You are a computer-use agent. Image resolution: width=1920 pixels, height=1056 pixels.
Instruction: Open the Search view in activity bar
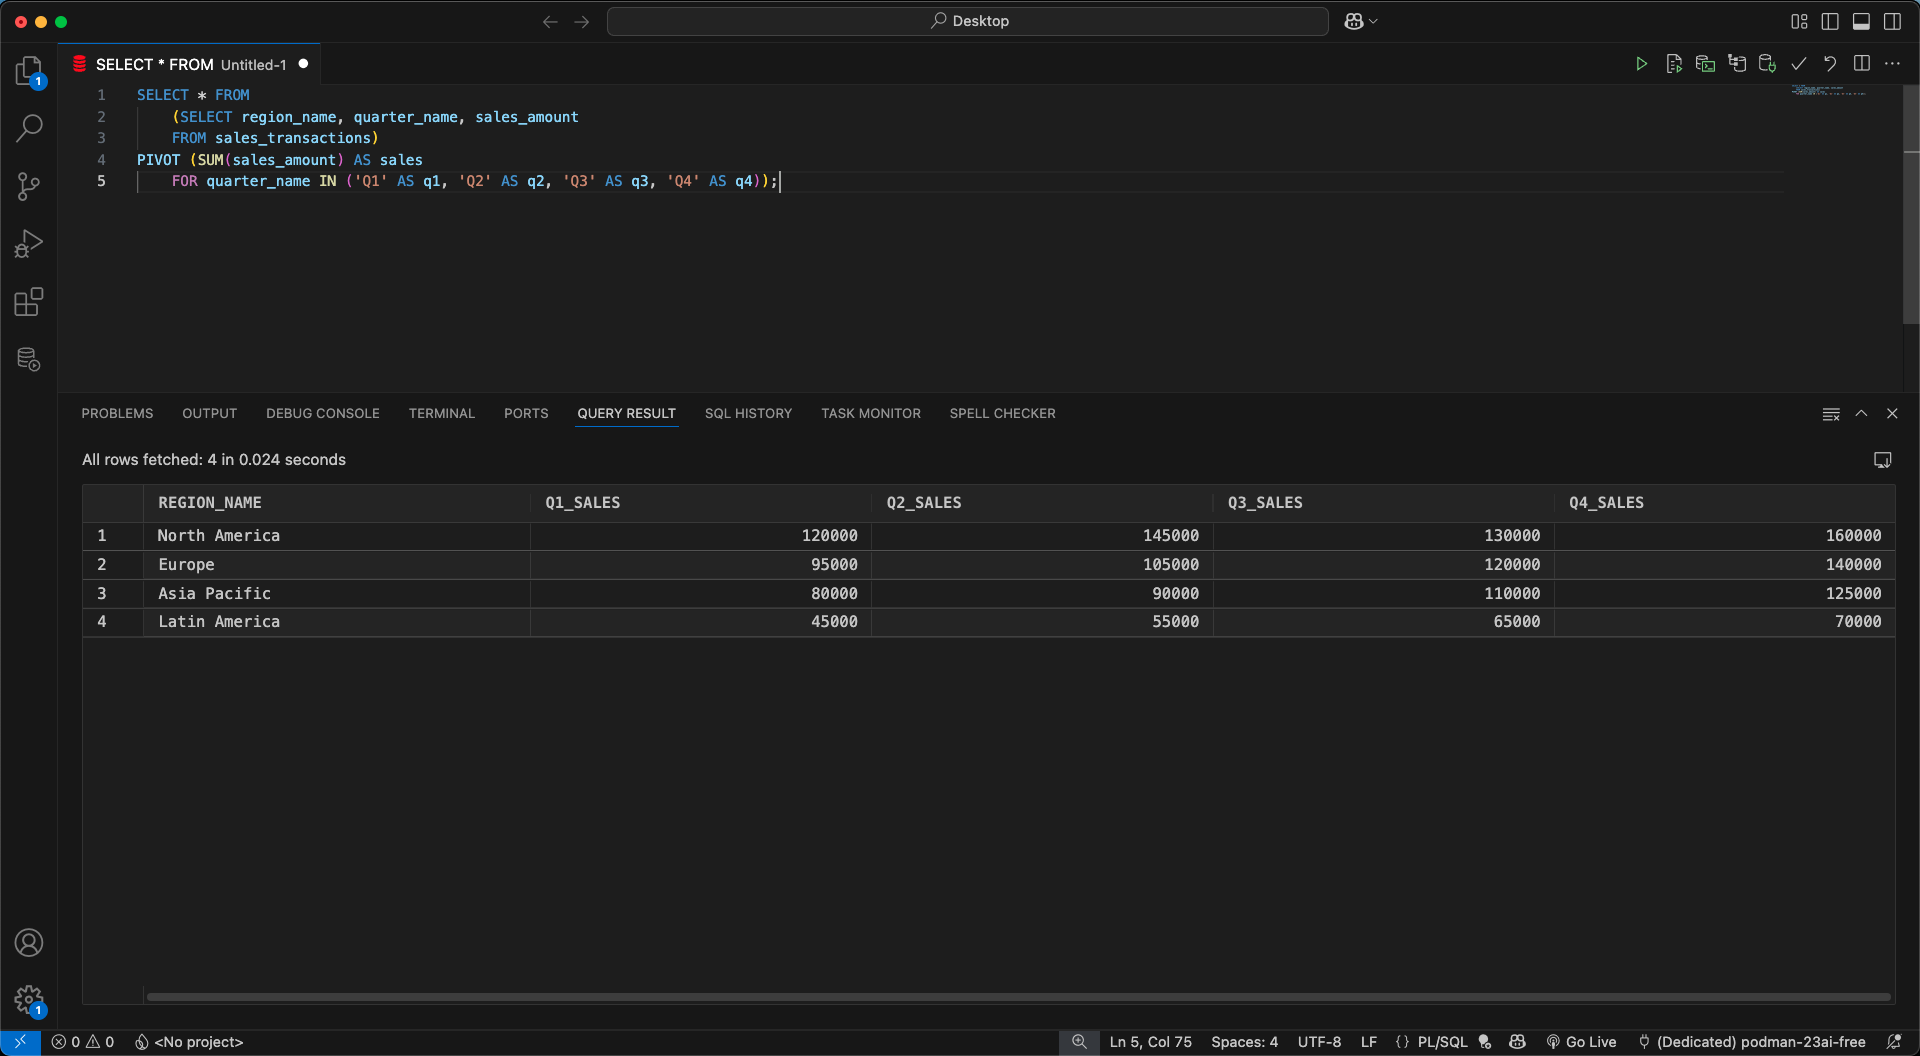click(x=29, y=128)
